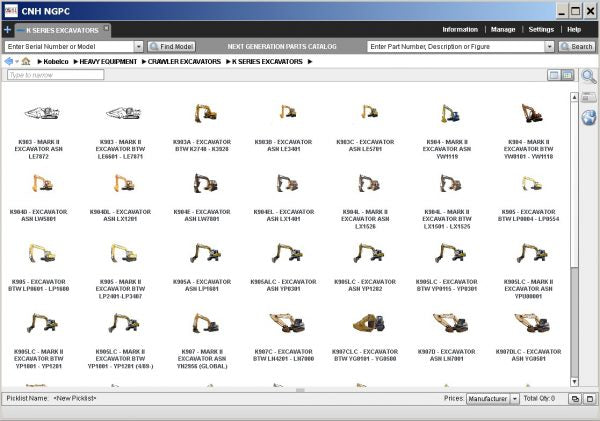Switch to single-pane list view

click(x=553, y=75)
